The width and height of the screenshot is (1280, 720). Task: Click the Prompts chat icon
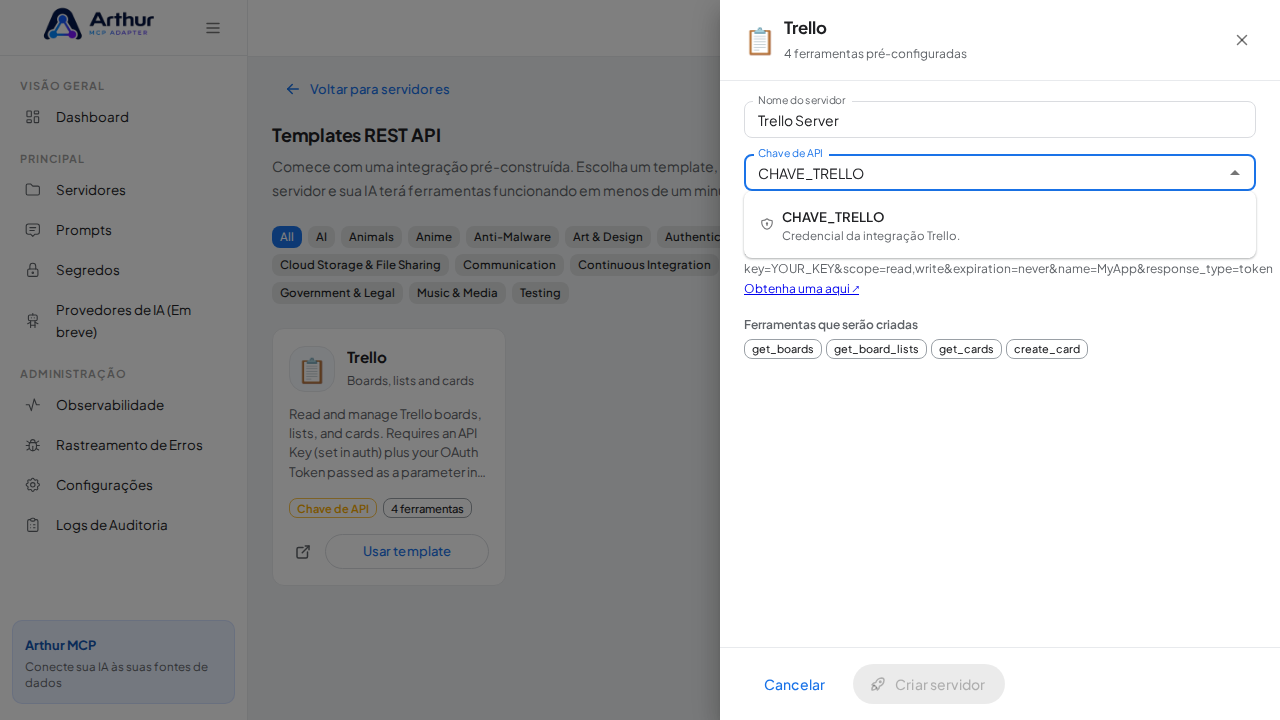click(33, 230)
